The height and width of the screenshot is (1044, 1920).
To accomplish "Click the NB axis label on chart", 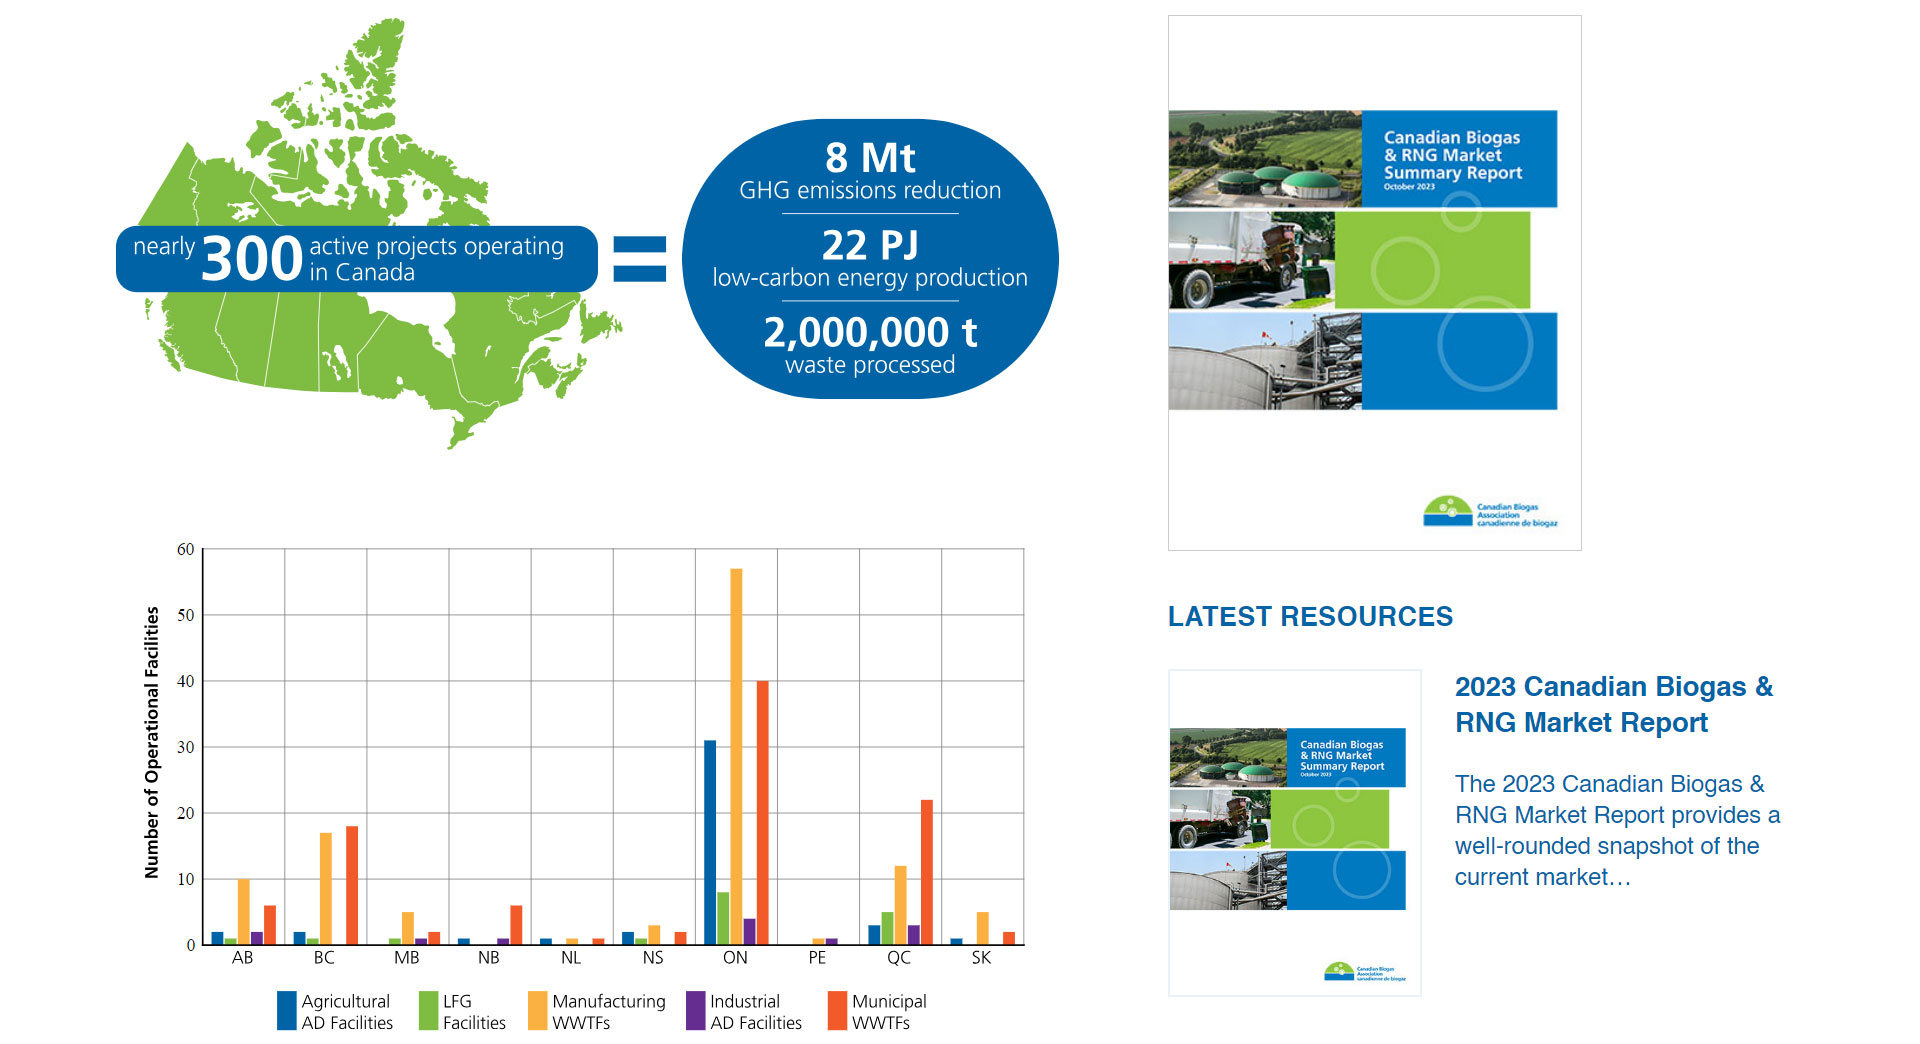I will pos(488,958).
